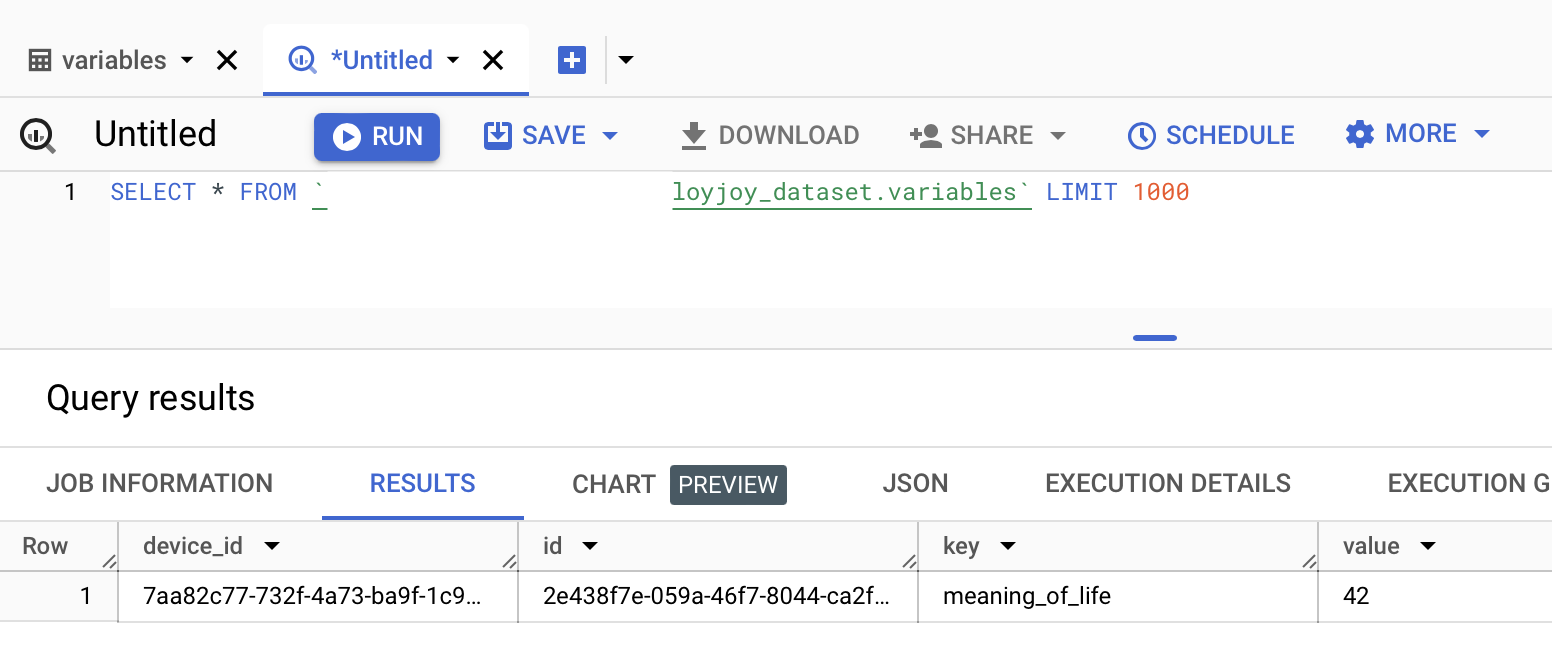
Task: Expand the variables tab dropdown arrow
Action: (x=187, y=61)
